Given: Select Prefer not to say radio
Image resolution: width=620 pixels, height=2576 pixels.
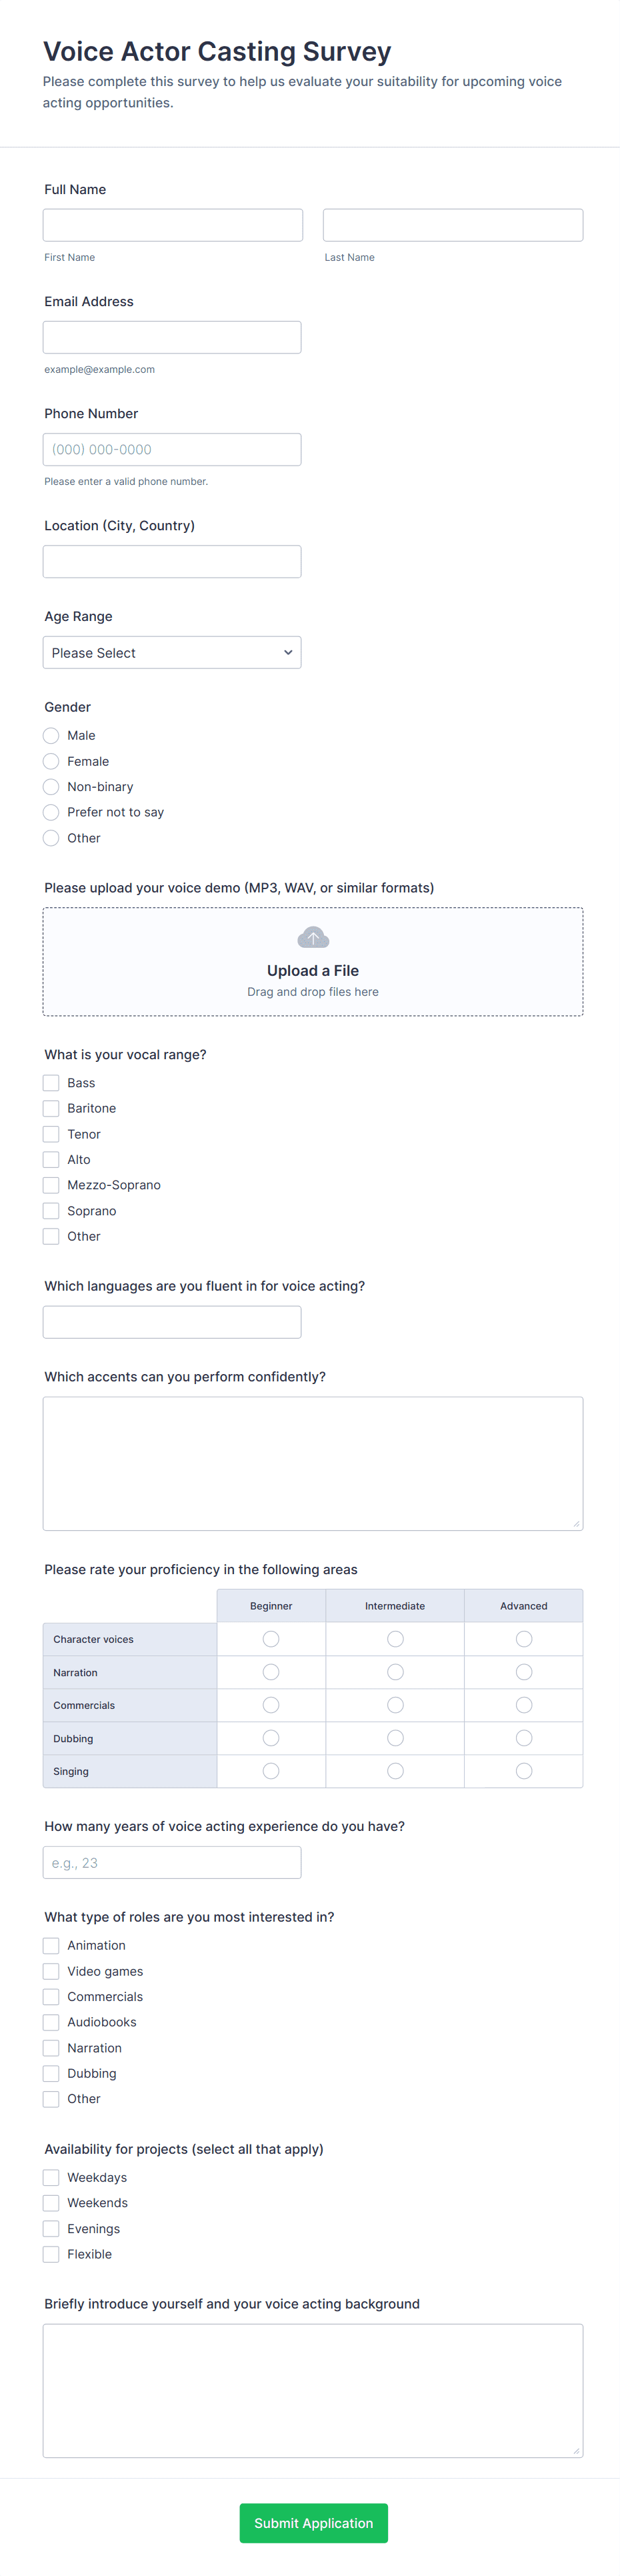Looking at the screenshot, I should click(51, 812).
